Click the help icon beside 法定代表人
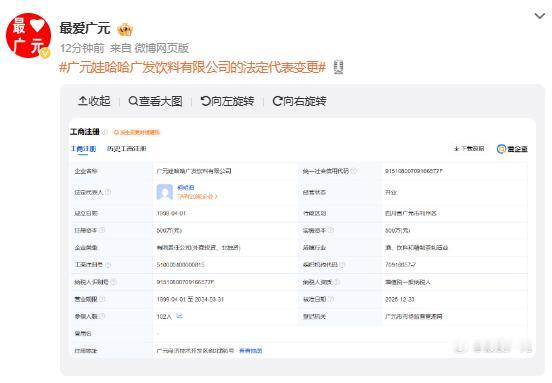The image size is (552, 383). coord(108,192)
